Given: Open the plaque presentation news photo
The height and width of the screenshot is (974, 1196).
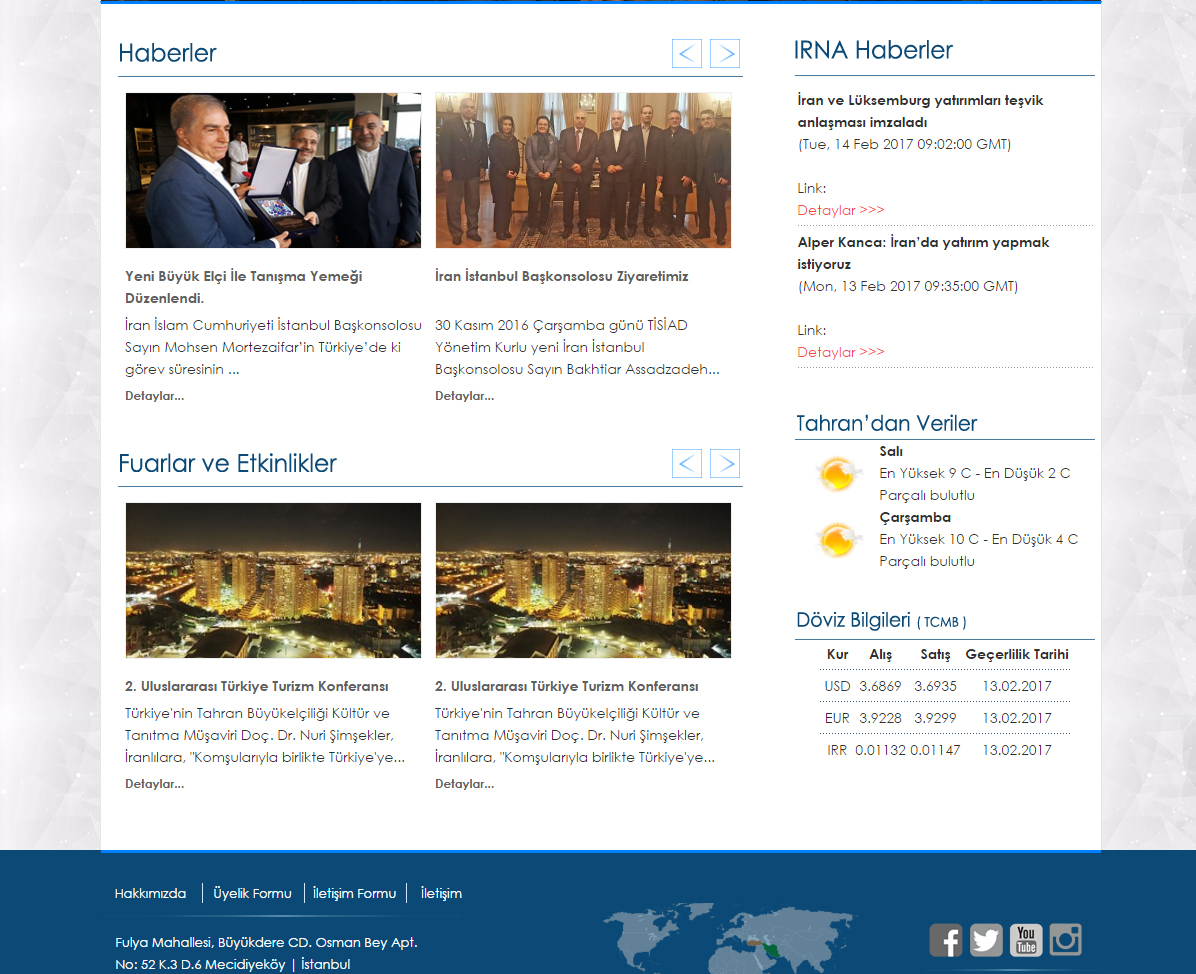Looking at the screenshot, I should (273, 170).
